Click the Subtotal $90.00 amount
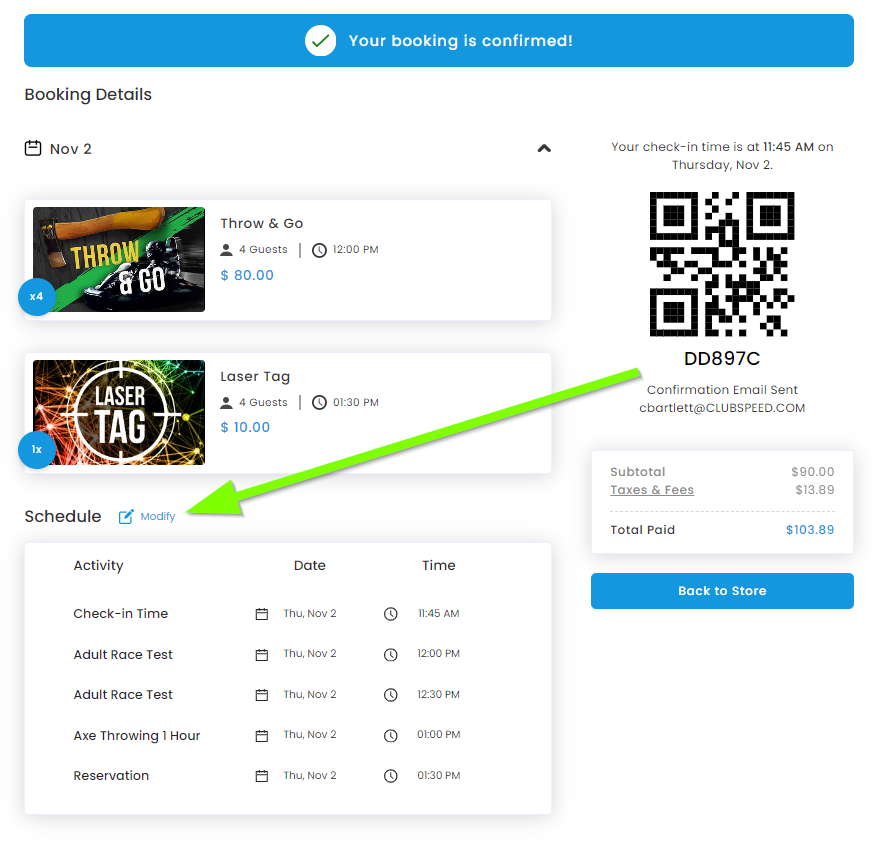 [812, 471]
